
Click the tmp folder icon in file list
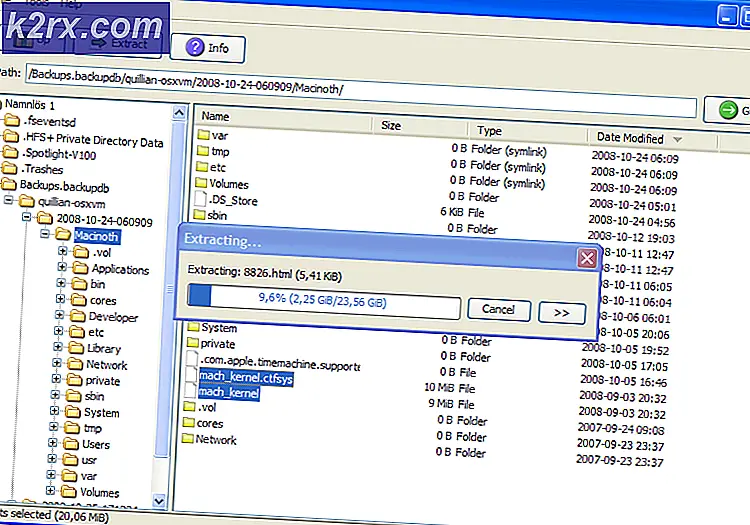203,151
